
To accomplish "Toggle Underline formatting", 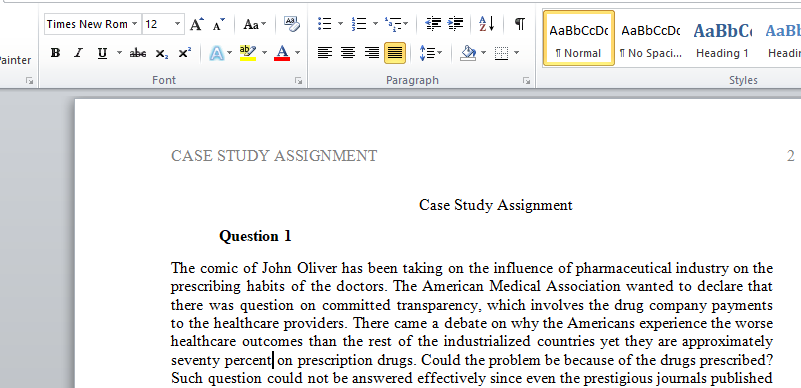I will pos(102,53).
